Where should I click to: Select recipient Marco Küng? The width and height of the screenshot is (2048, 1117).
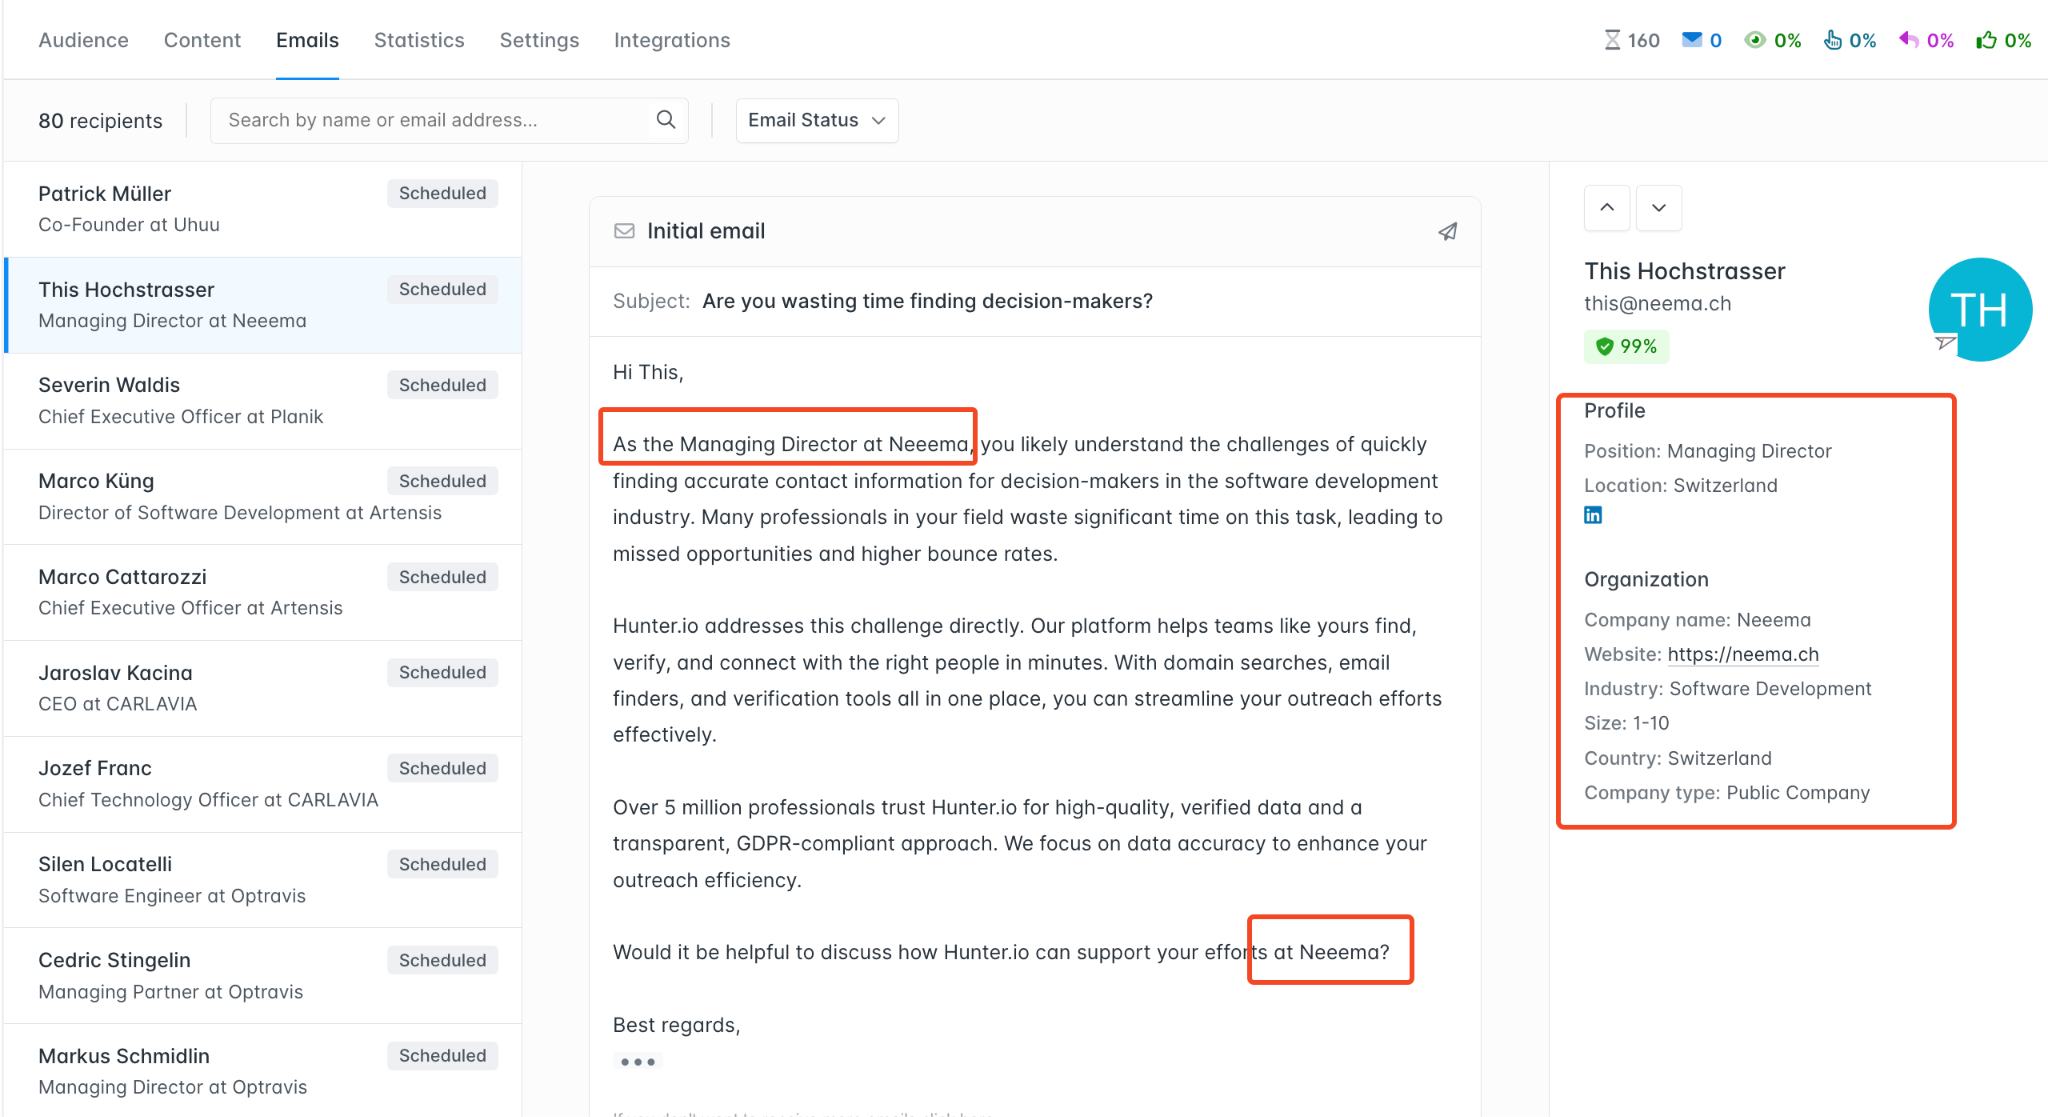[x=263, y=497]
